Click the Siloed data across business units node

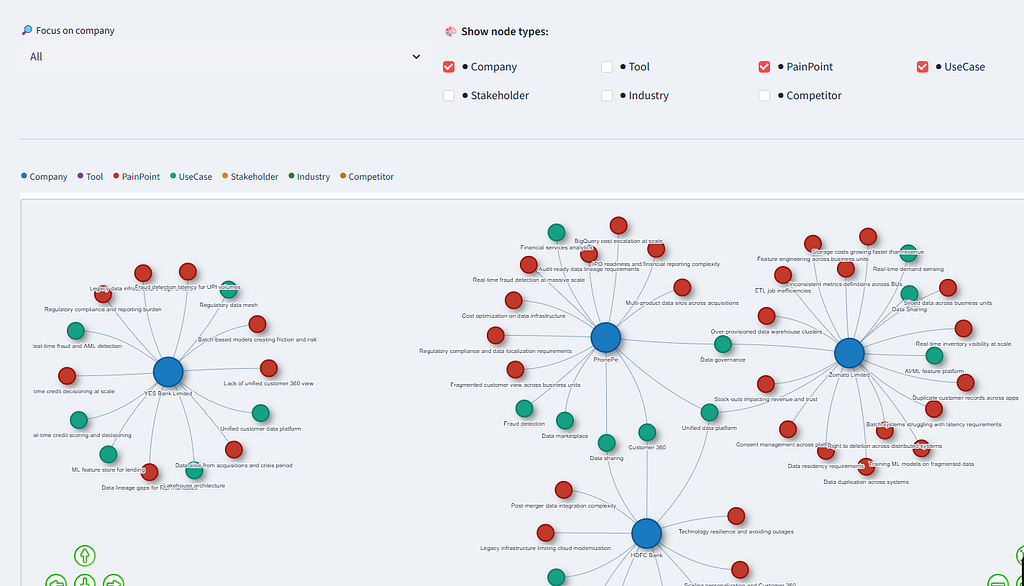(x=948, y=287)
